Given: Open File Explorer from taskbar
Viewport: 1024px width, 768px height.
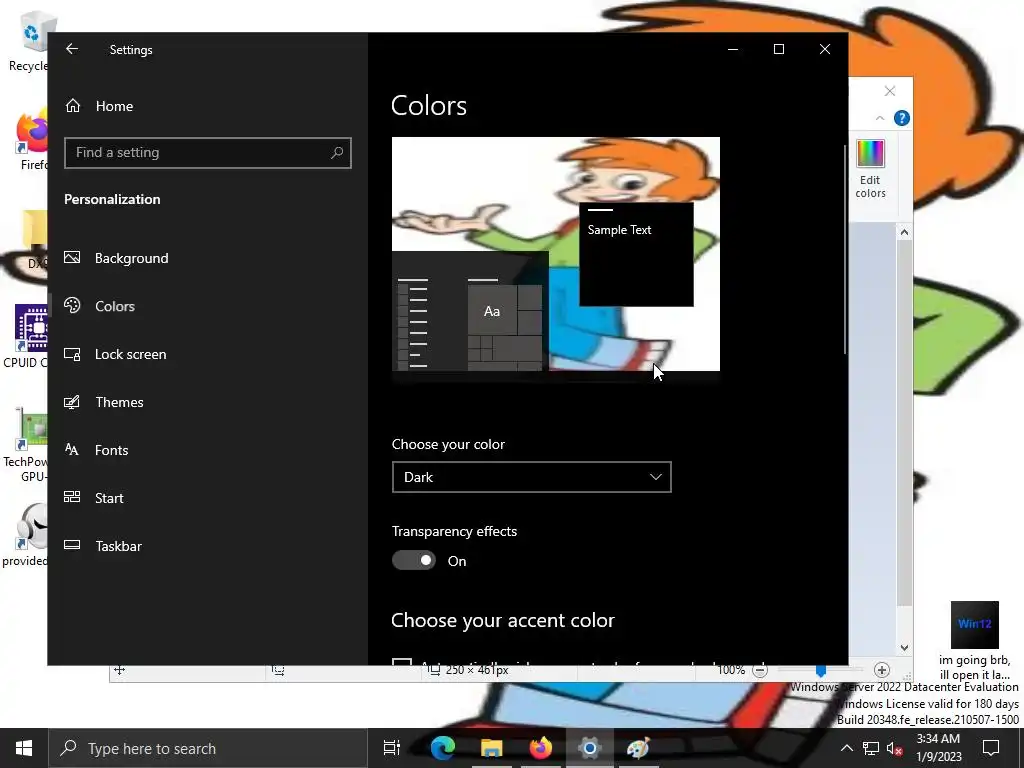Looking at the screenshot, I should coord(491,748).
